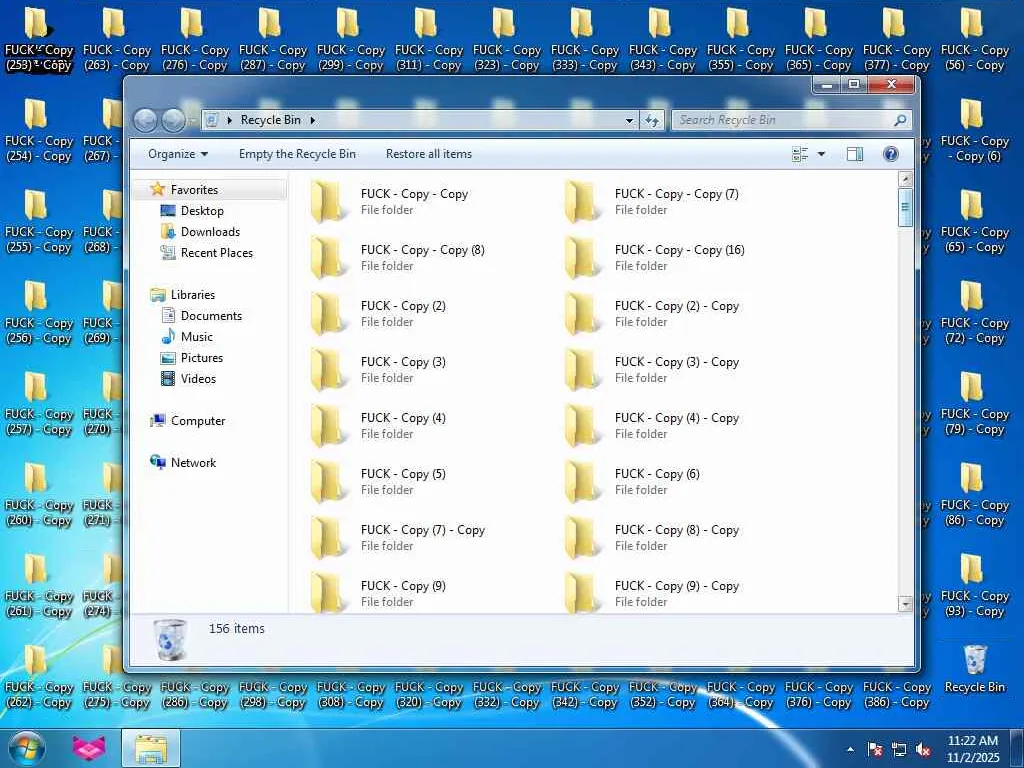Select the 'FUCK - Copy - Copy' folder icon
This screenshot has width=1024, height=768.
coord(327,202)
